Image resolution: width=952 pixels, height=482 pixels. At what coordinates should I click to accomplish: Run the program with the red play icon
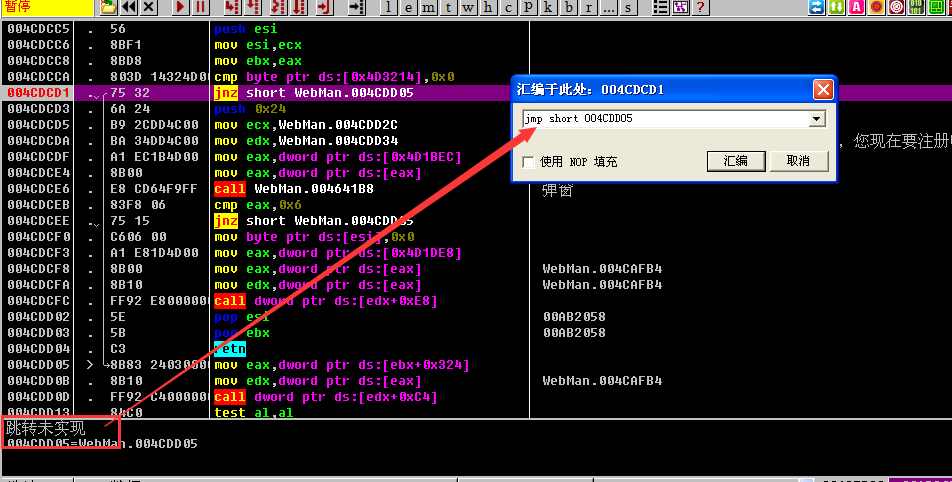(180, 7)
